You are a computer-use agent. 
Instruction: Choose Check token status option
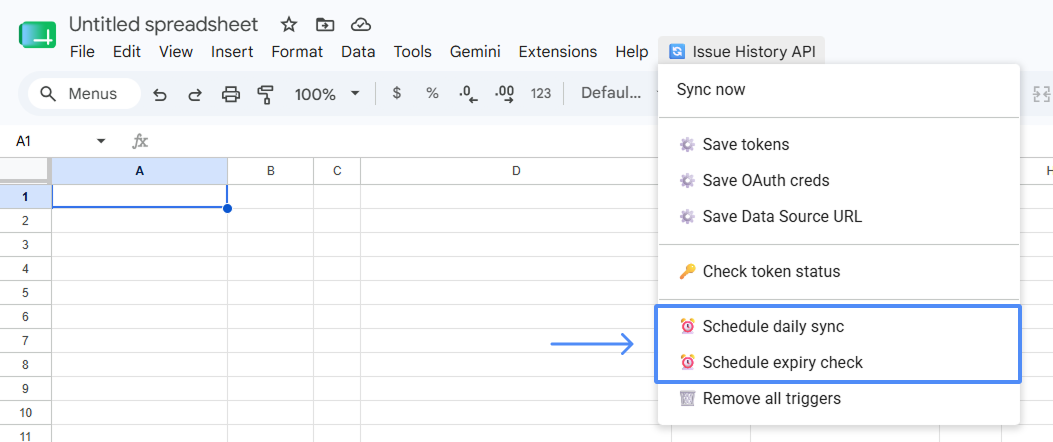839,272
